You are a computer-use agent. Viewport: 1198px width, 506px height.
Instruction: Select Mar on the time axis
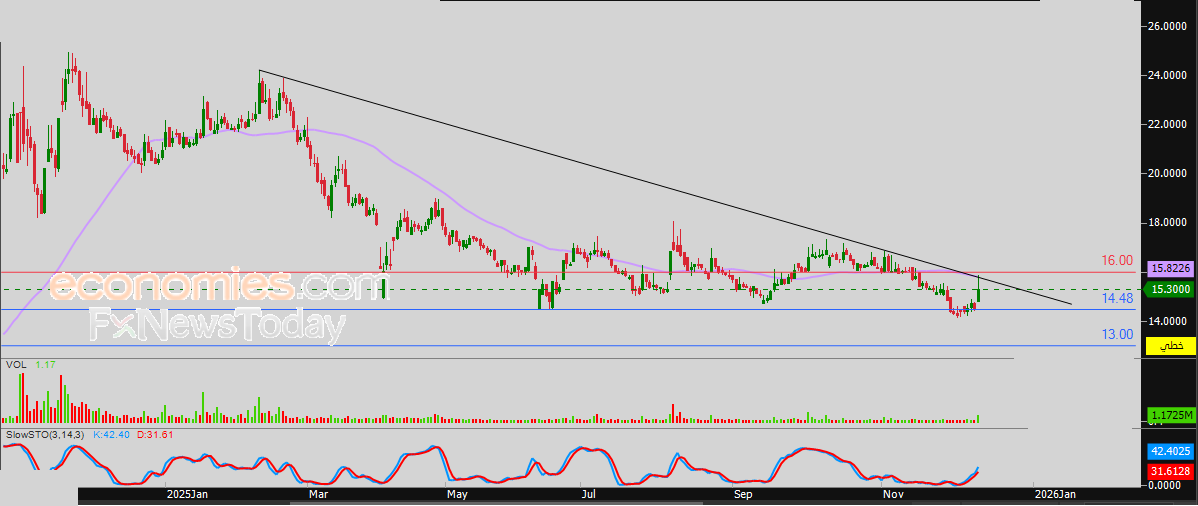pyautogui.click(x=319, y=494)
